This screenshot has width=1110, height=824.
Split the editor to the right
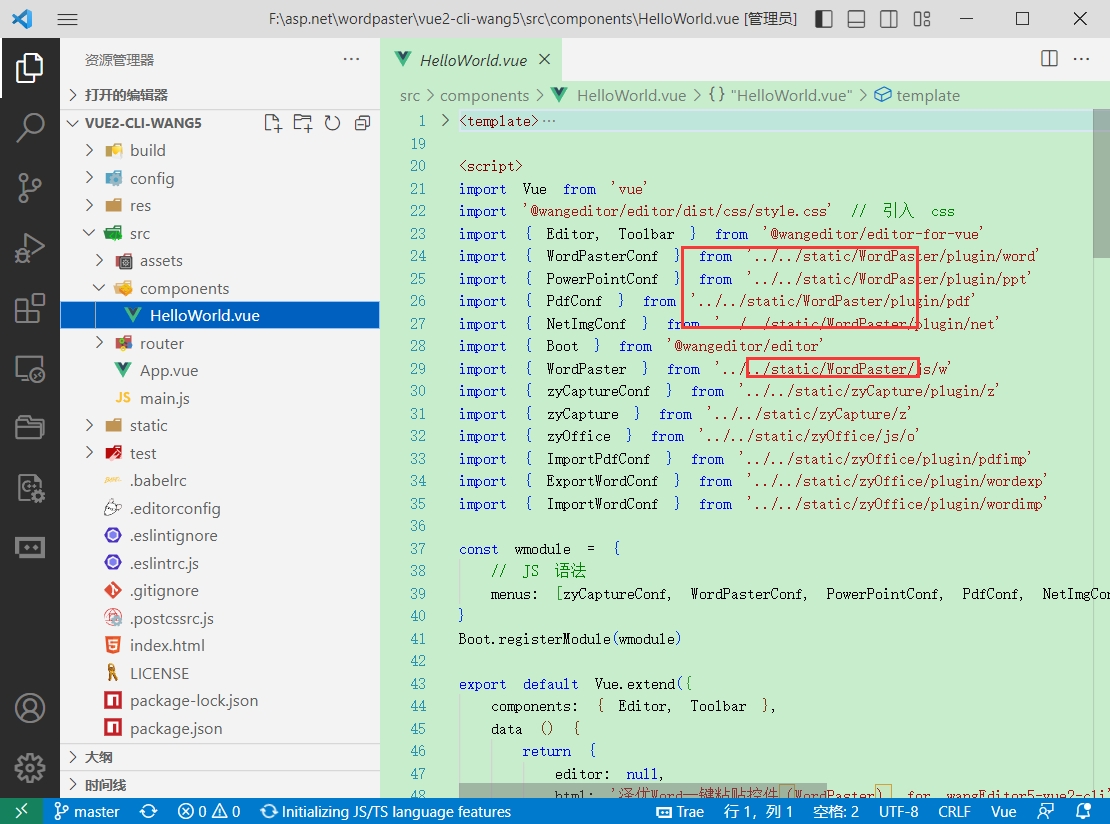1049,59
